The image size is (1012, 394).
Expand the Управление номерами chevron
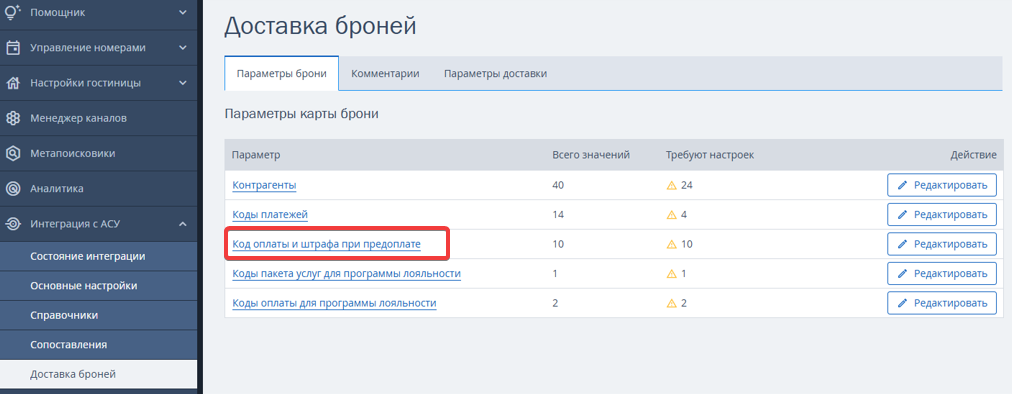(183, 48)
